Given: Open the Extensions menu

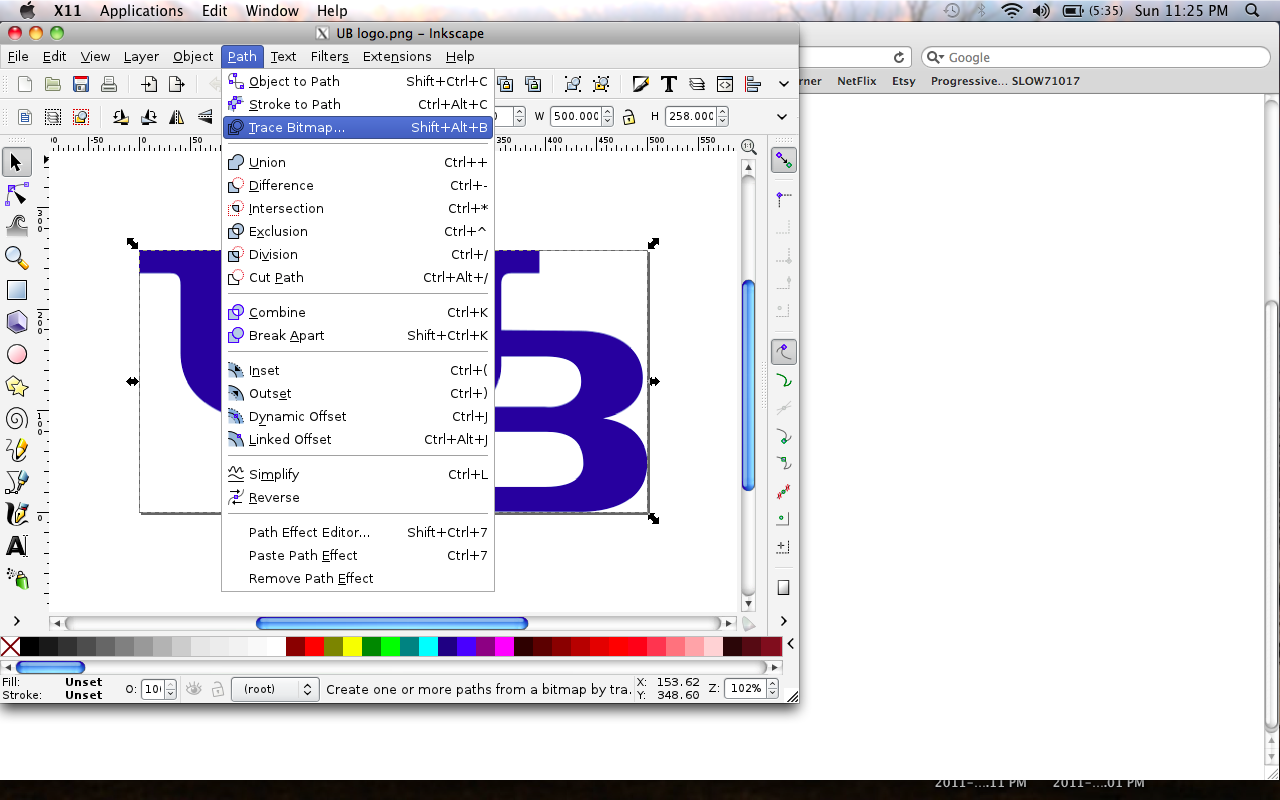Looking at the screenshot, I should [397, 57].
